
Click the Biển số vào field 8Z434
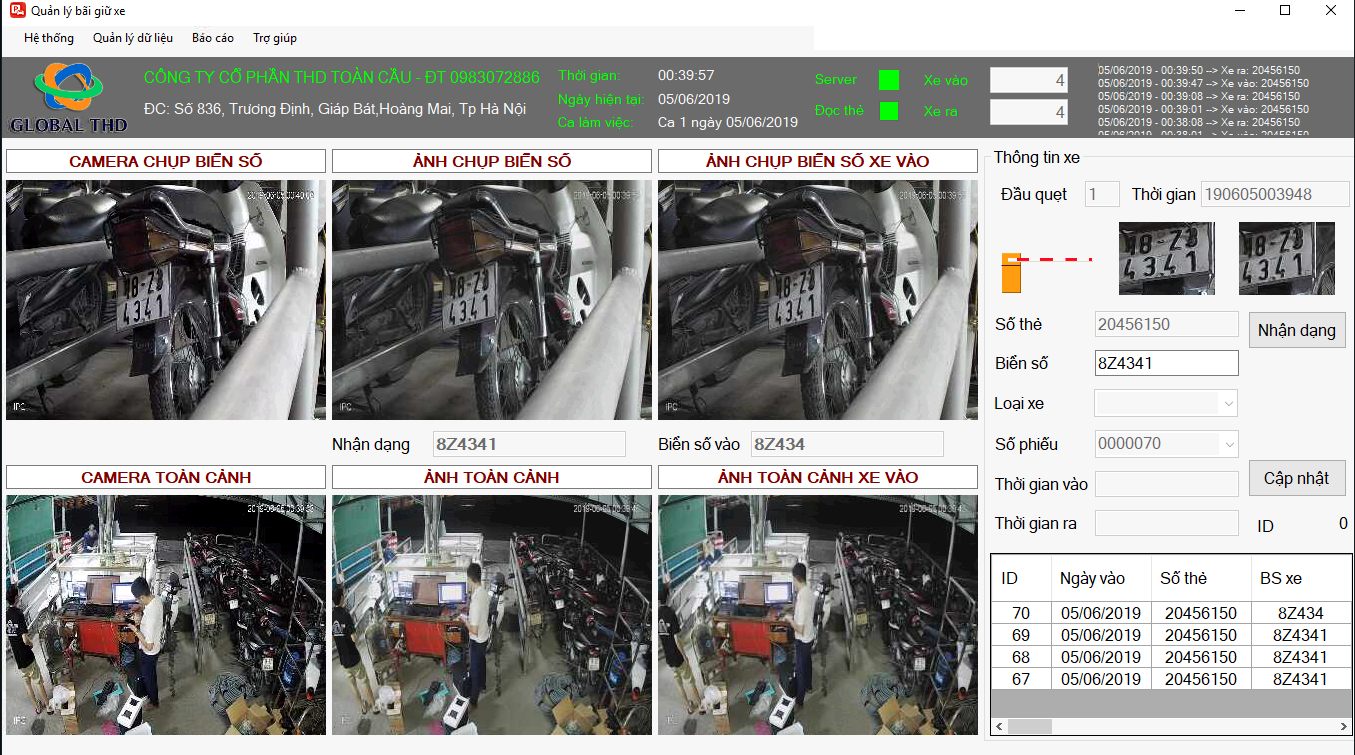pyautogui.click(x=847, y=444)
